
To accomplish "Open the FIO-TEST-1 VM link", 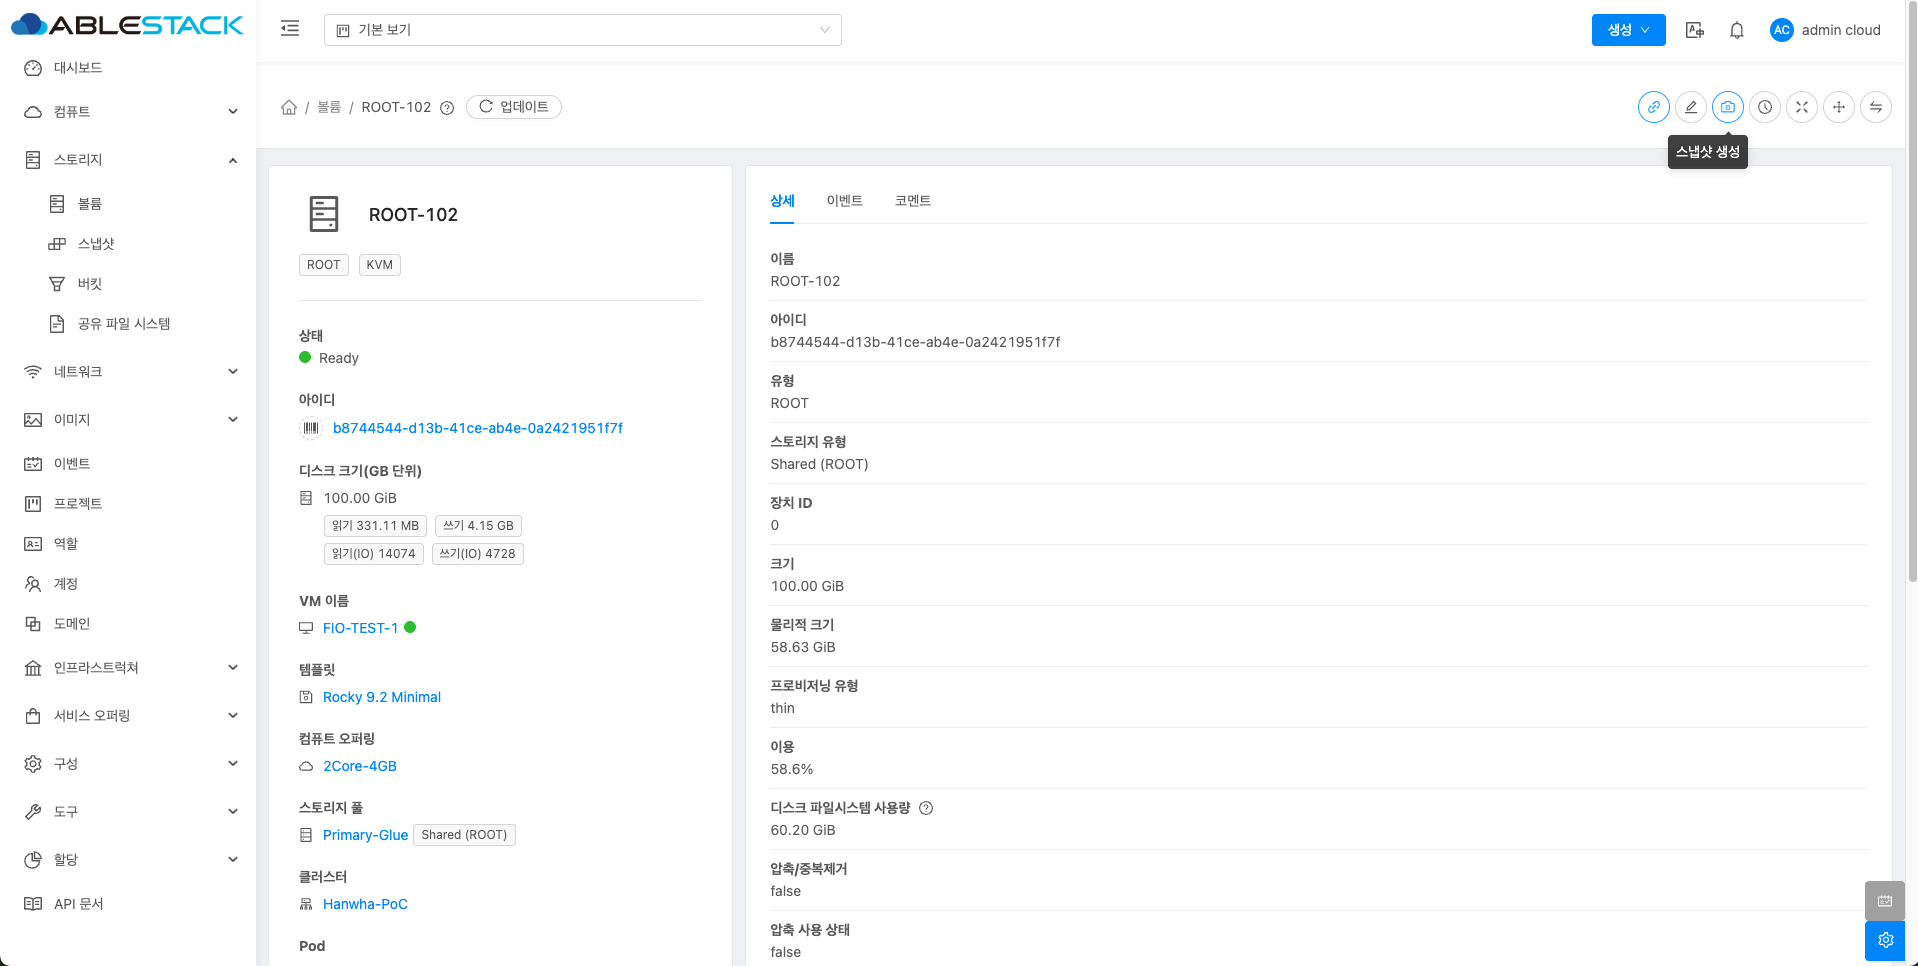I will tap(360, 628).
